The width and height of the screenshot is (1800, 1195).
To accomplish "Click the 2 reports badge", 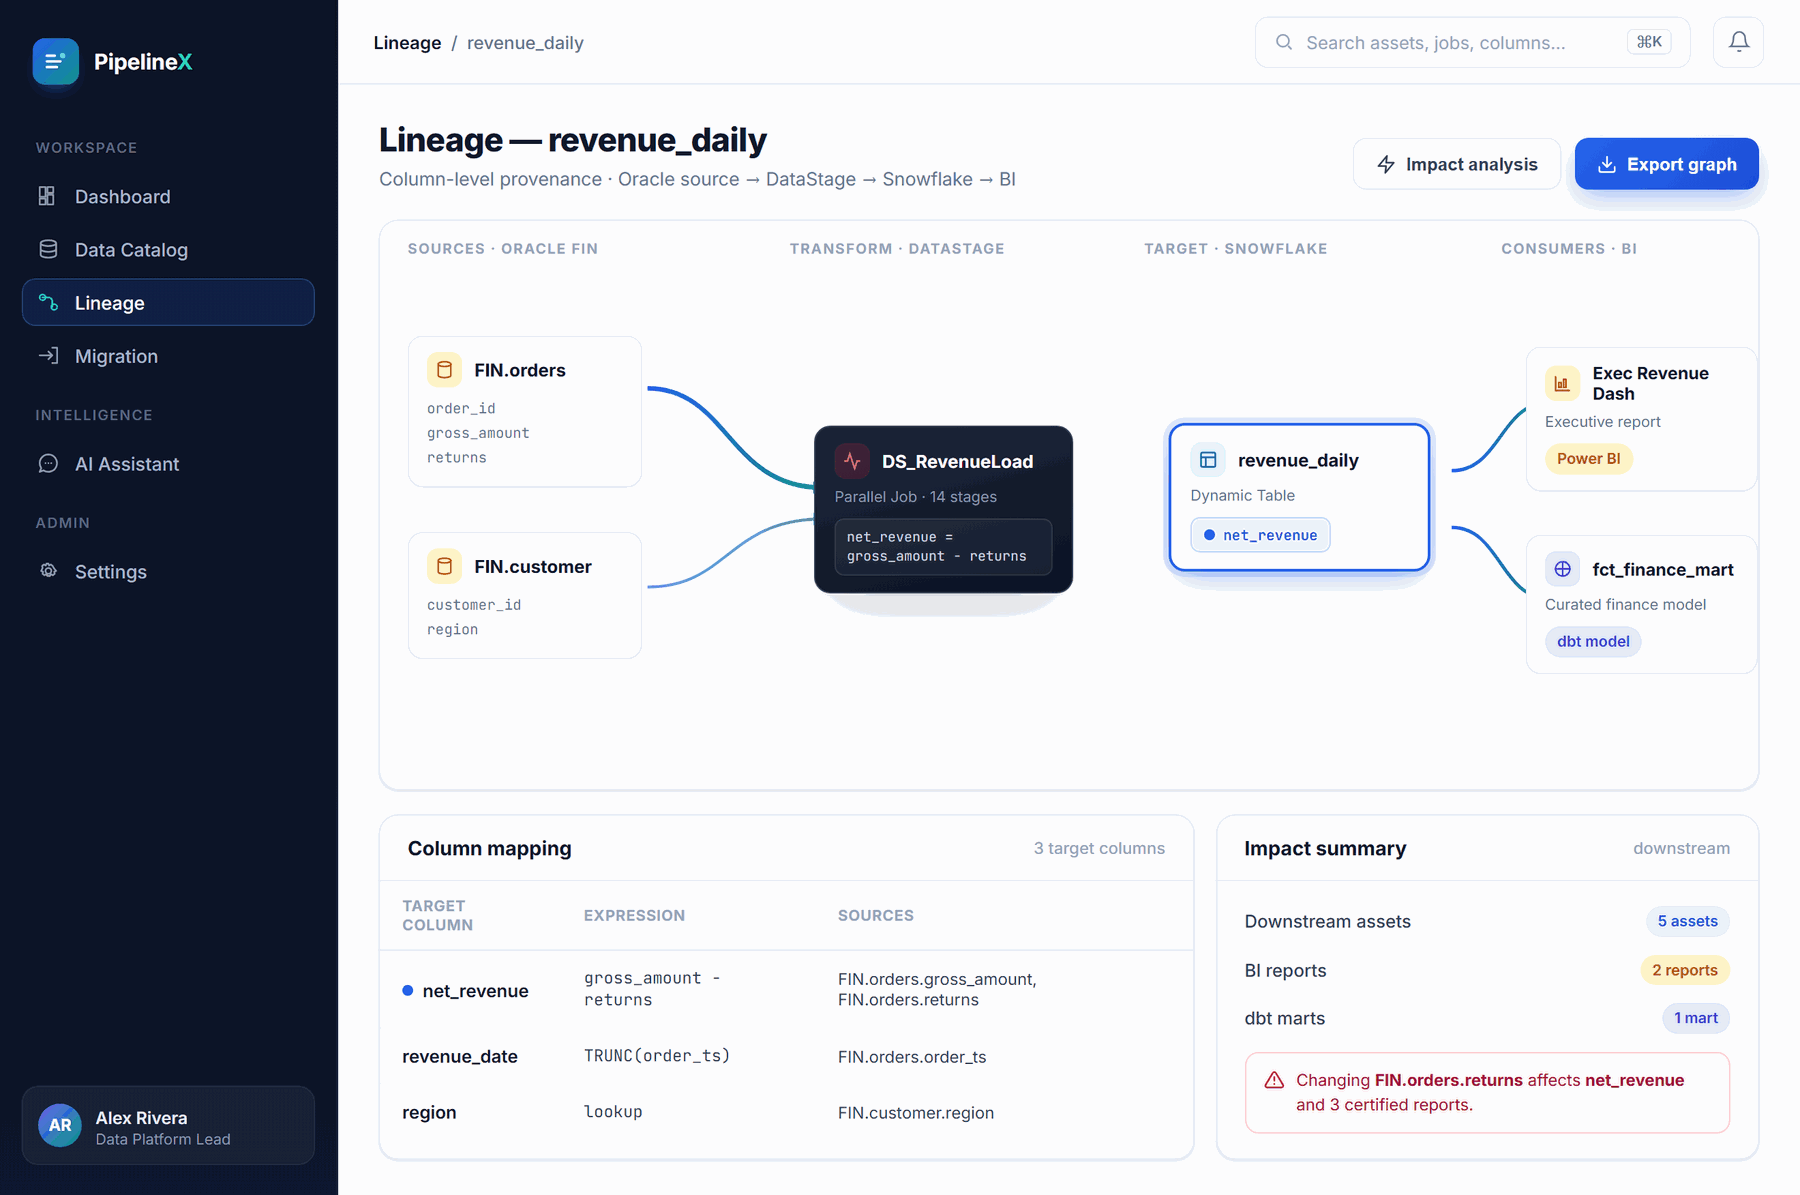I will (x=1684, y=970).
